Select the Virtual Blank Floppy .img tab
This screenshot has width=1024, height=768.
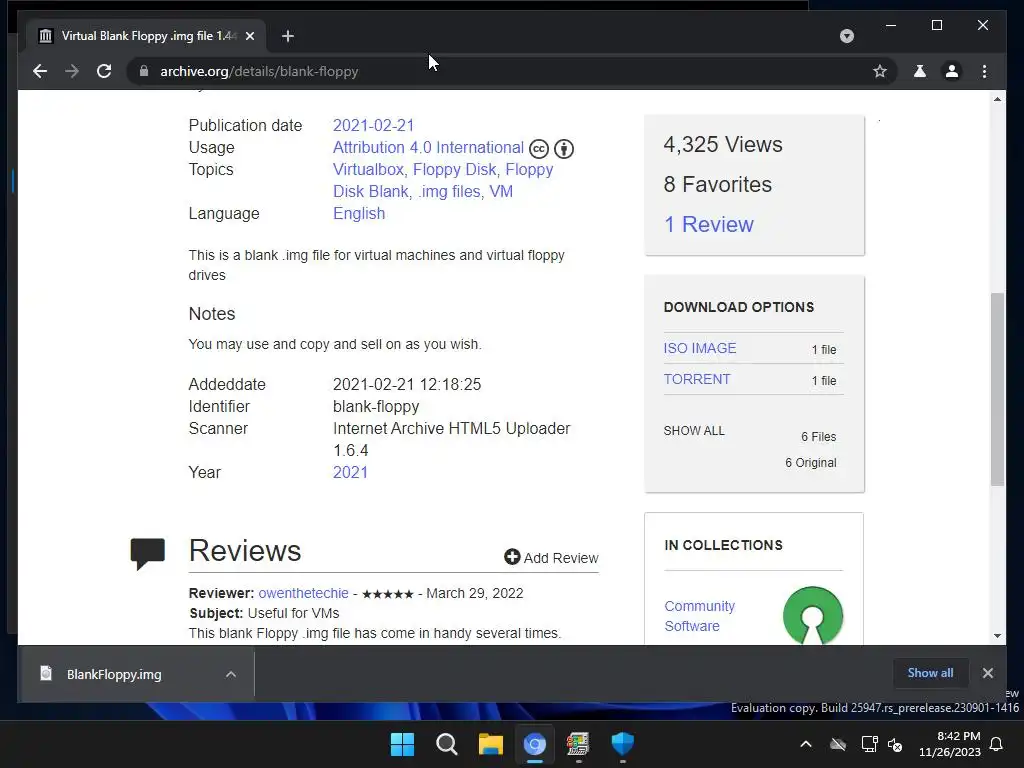coord(147,36)
